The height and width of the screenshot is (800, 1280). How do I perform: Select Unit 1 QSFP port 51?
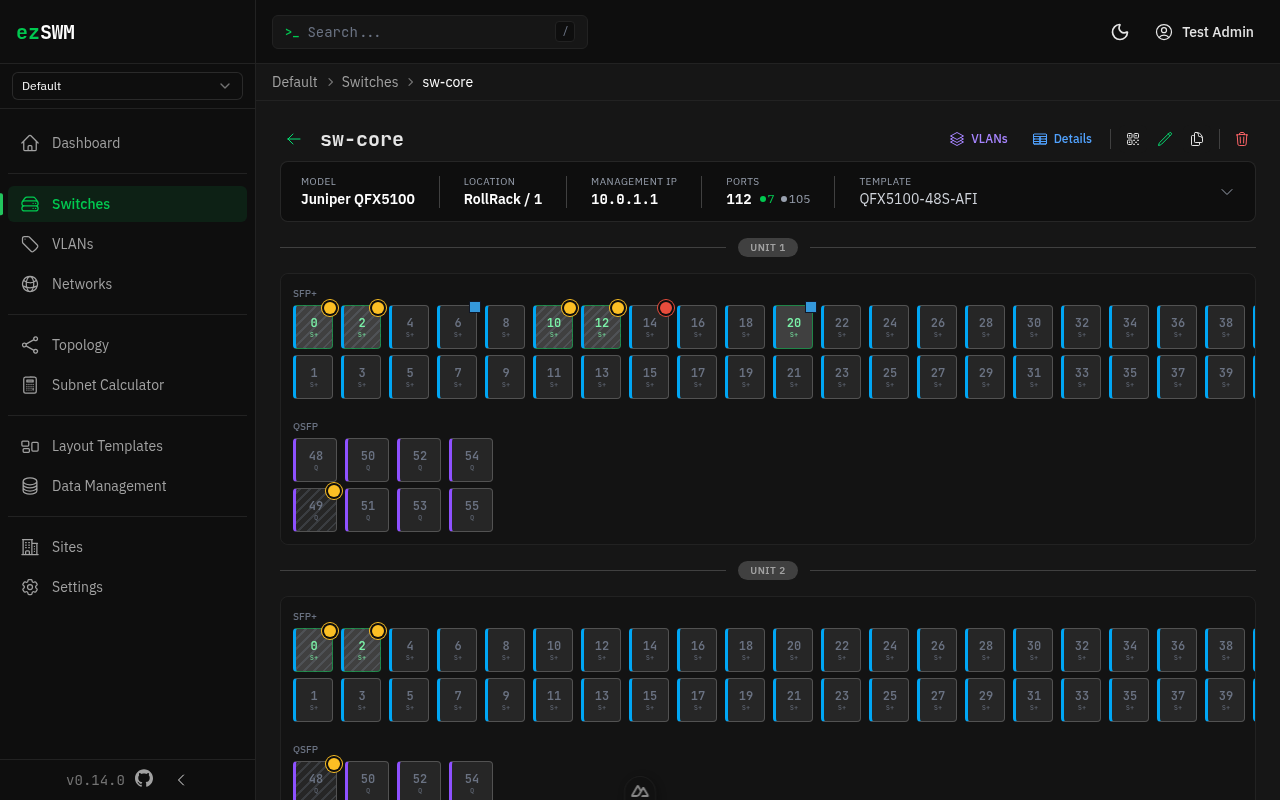click(x=367, y=510)
